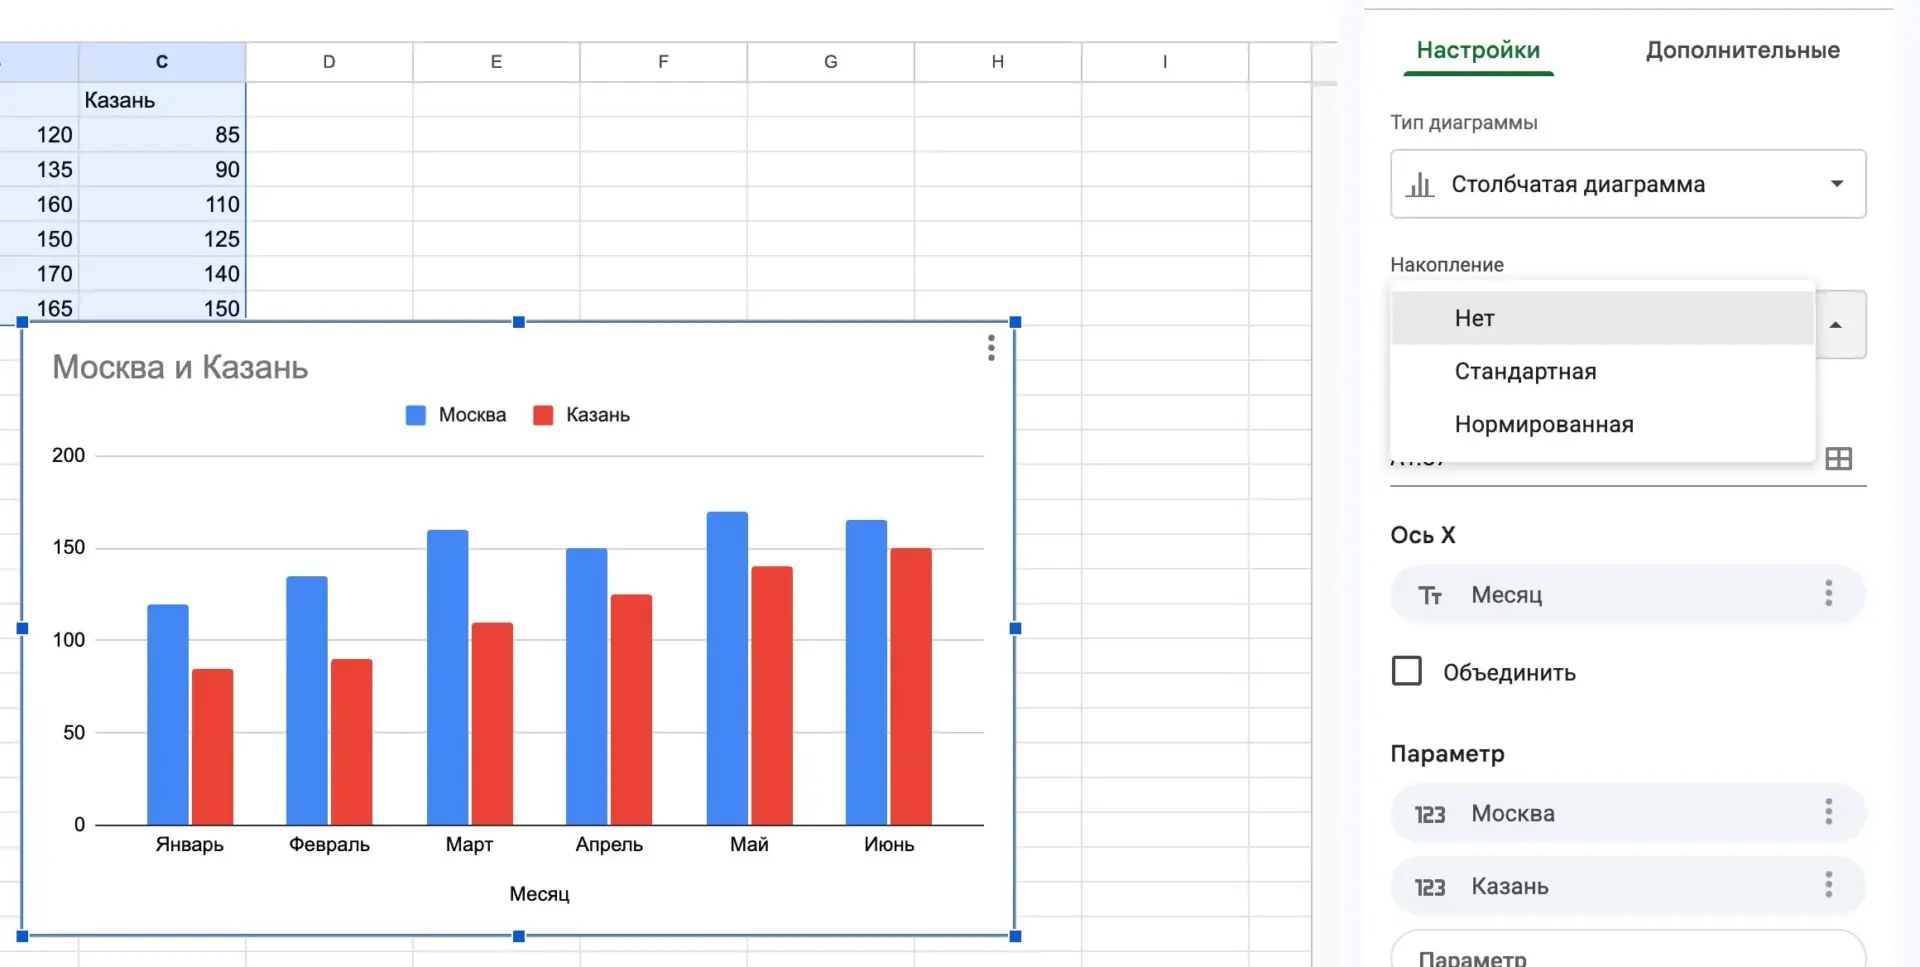1920x967 pixels.
Task: Click the blue Москва legend color square
Action: pyautogui.click(x=416, y=415)
